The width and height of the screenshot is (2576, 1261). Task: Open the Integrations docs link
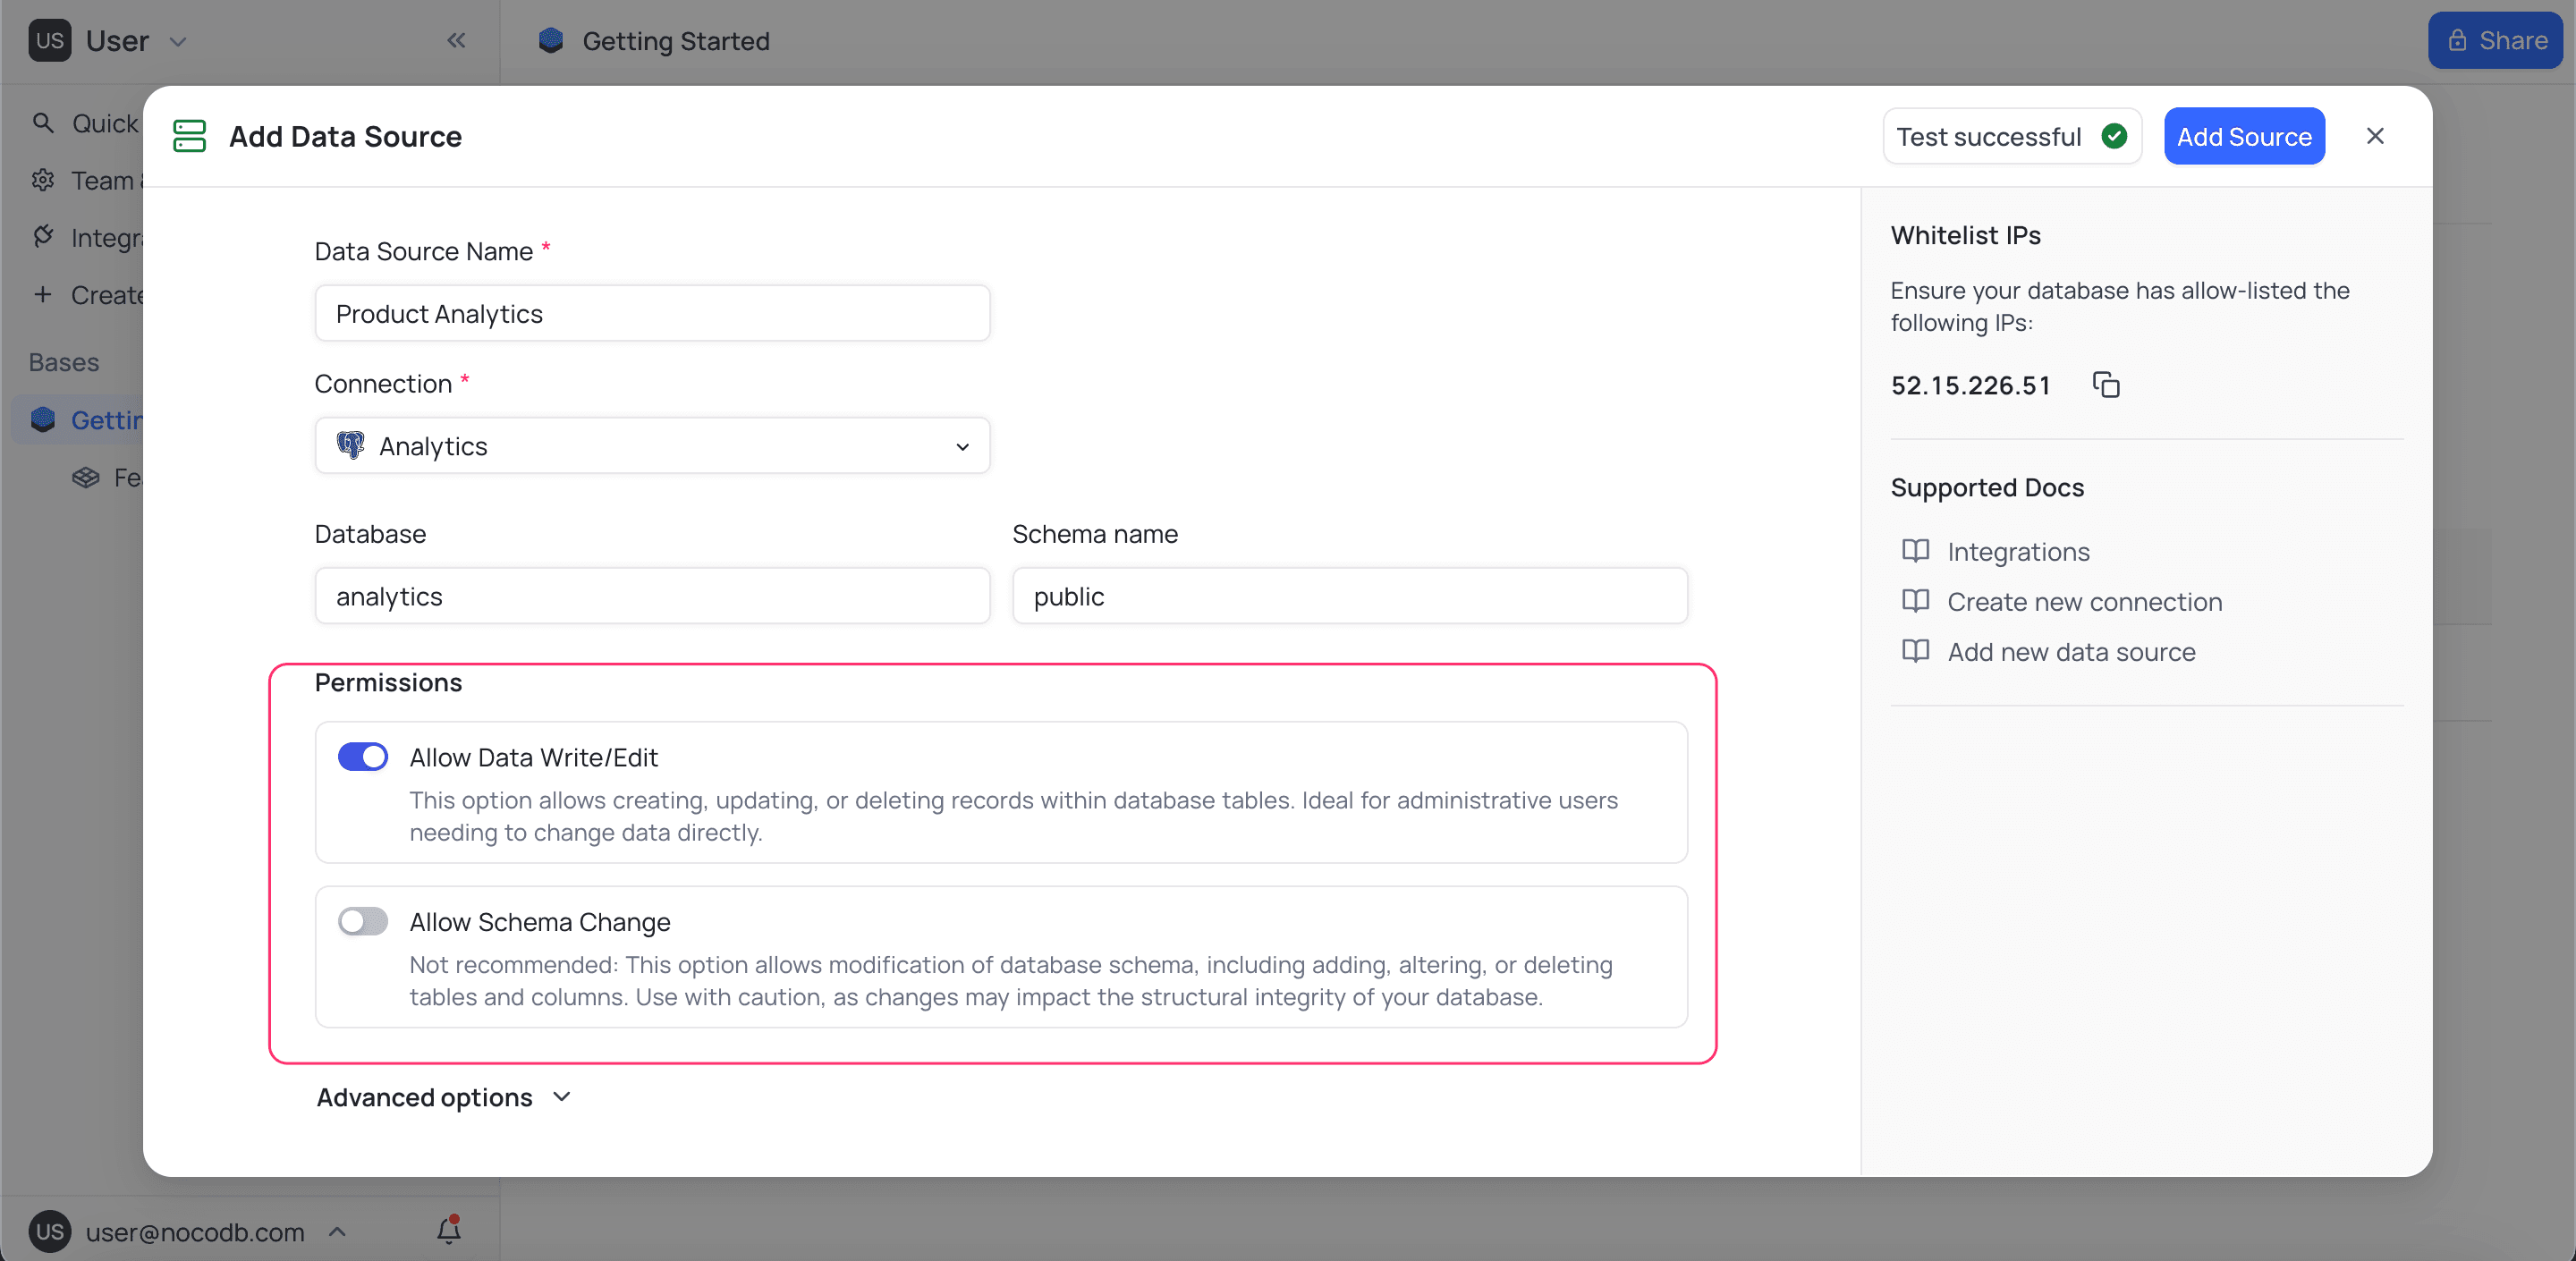click(x=2017, y=552)
